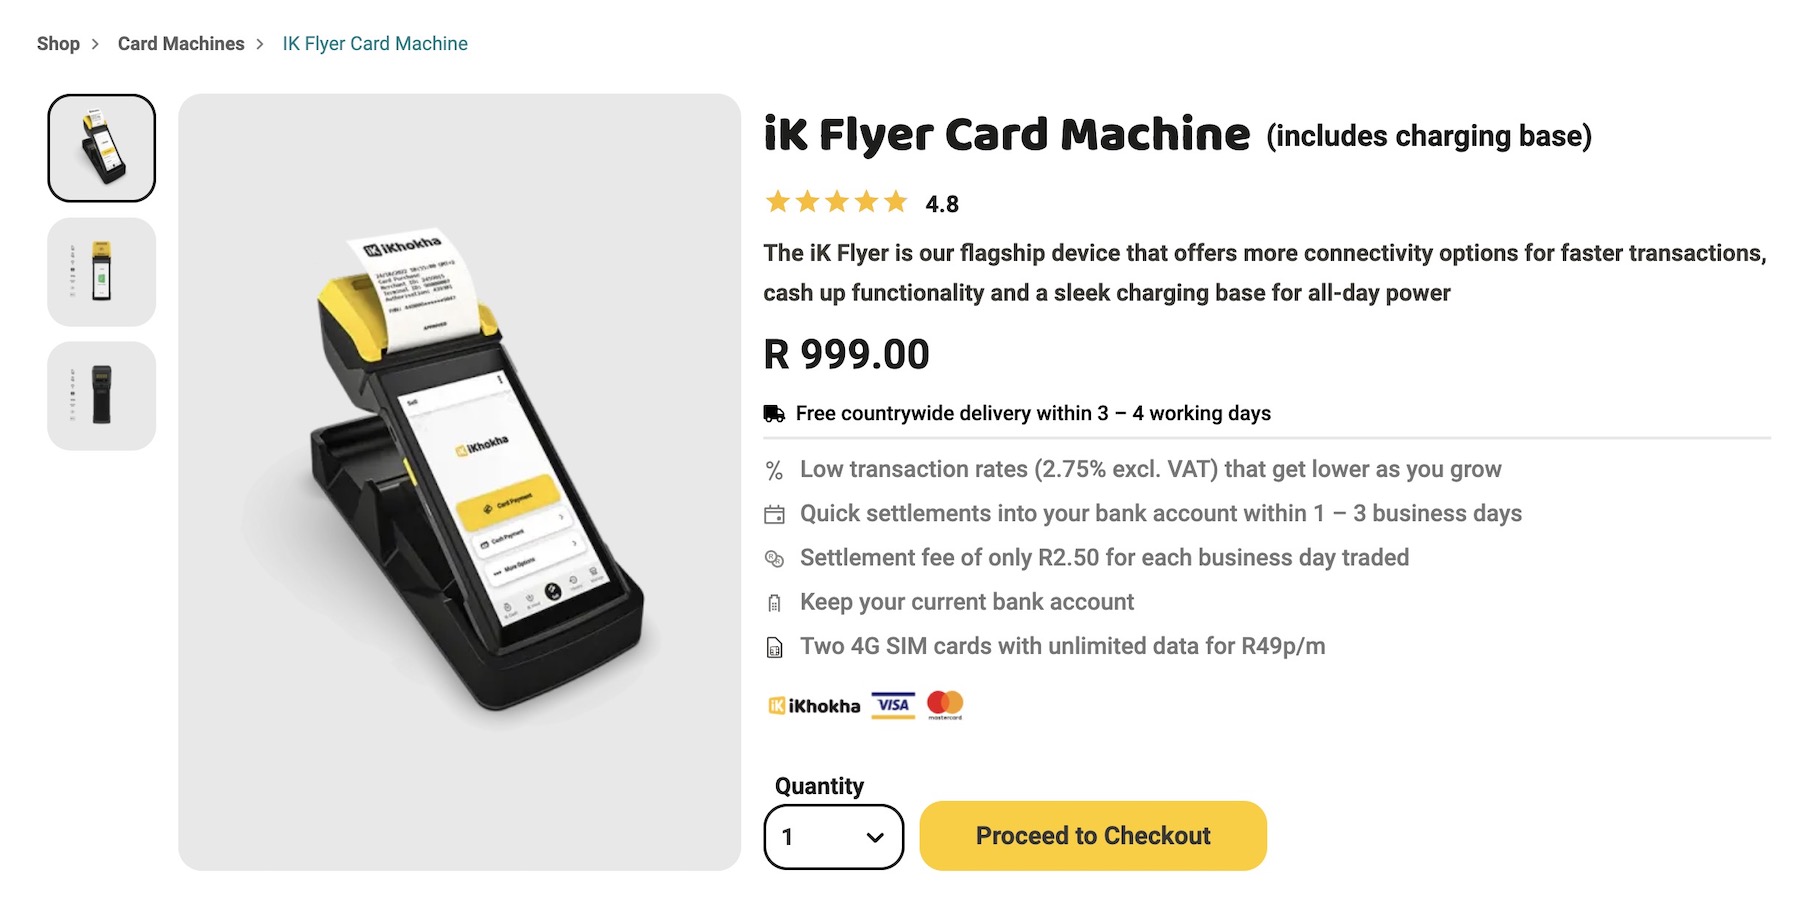
Task: Open the Quantity dropdown
Action: pos(833,837)
